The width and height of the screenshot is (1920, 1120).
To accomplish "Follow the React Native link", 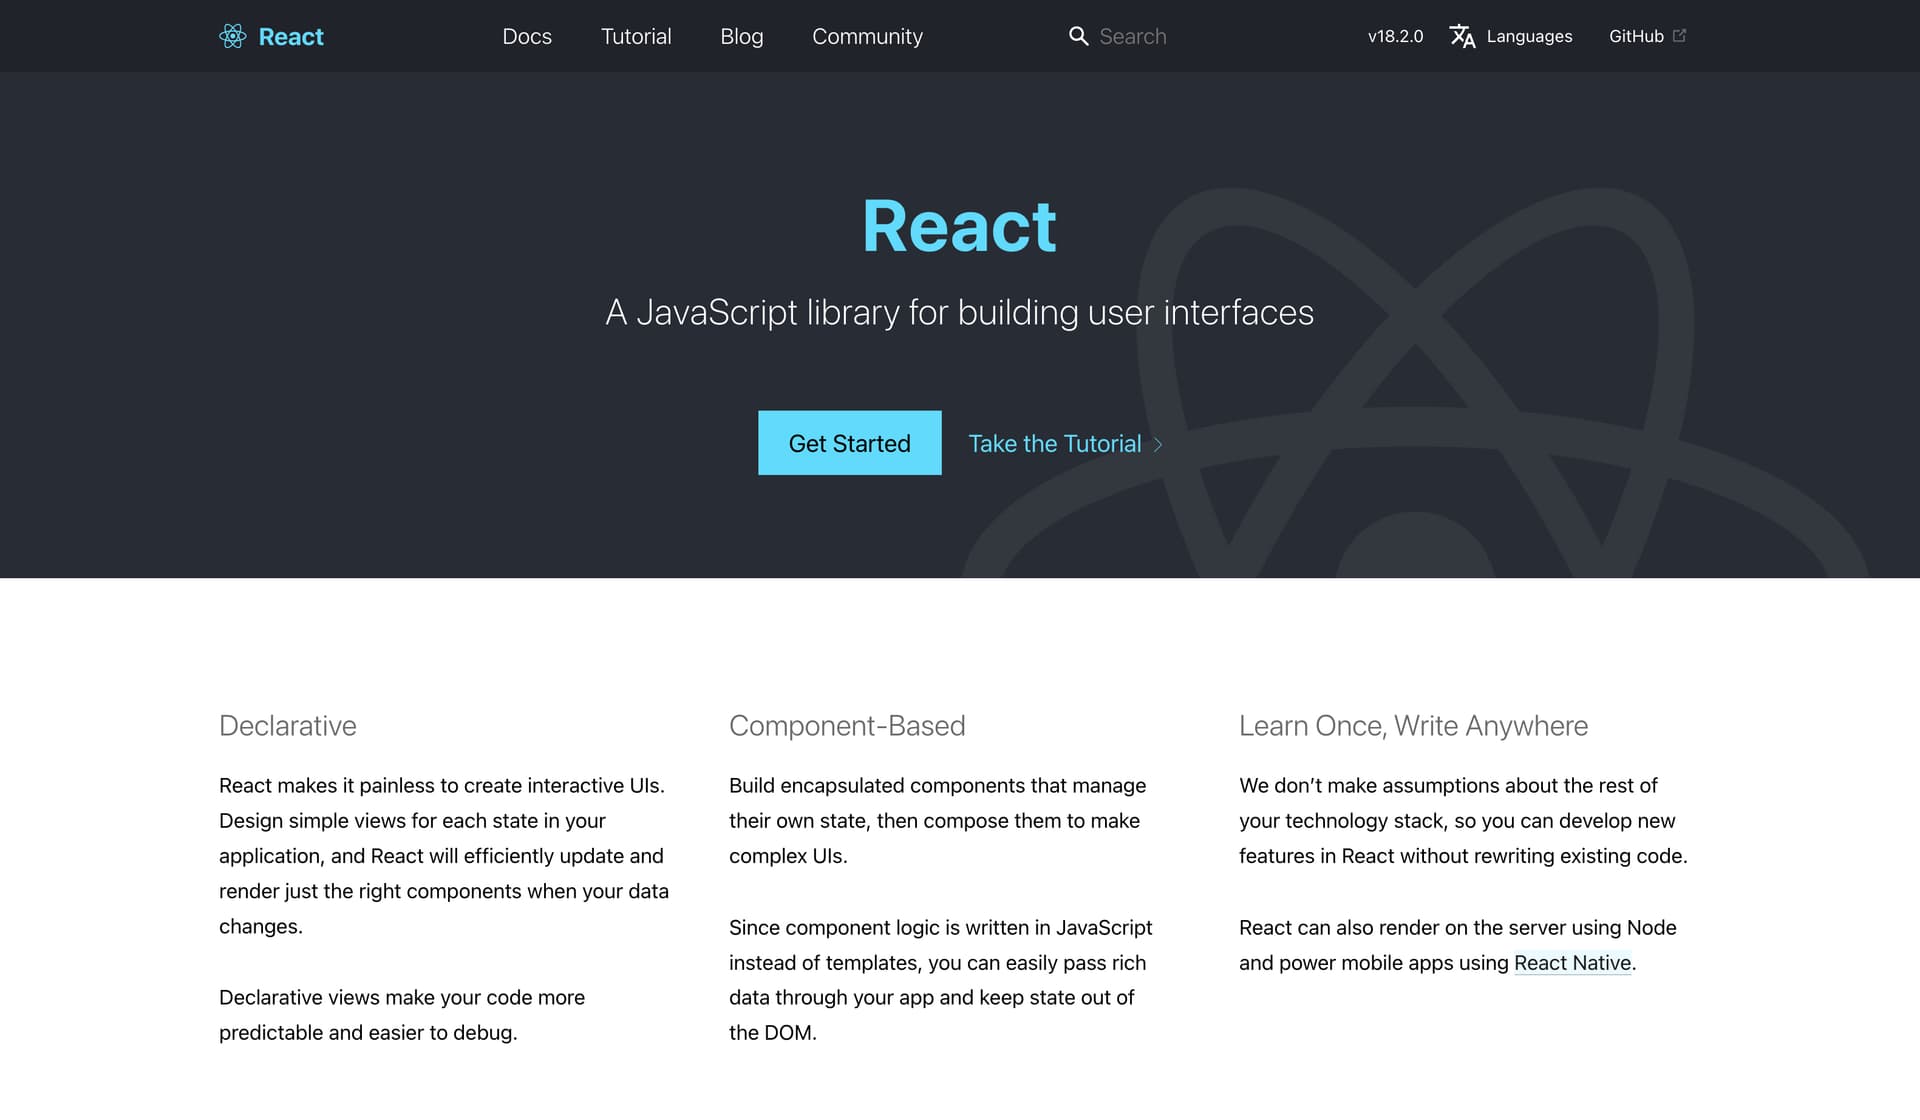I will (x=1572, y=963).
